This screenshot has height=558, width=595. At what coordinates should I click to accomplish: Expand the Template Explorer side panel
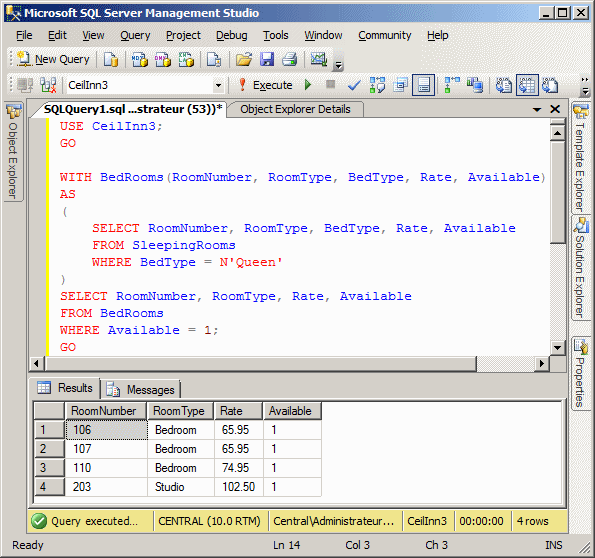[x=581, y=158]
